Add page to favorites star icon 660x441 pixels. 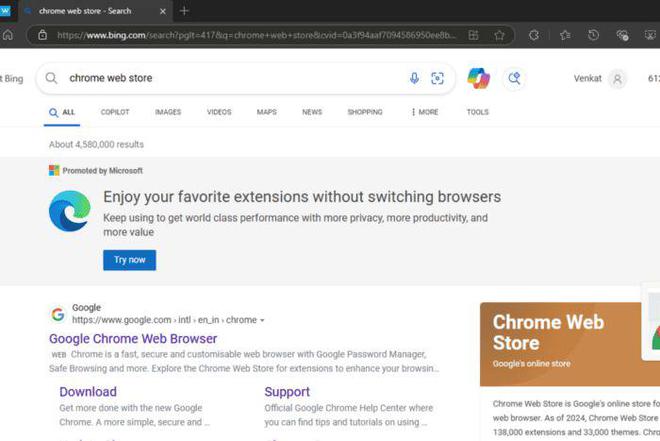pyautogui.click(x=499, y=35)
